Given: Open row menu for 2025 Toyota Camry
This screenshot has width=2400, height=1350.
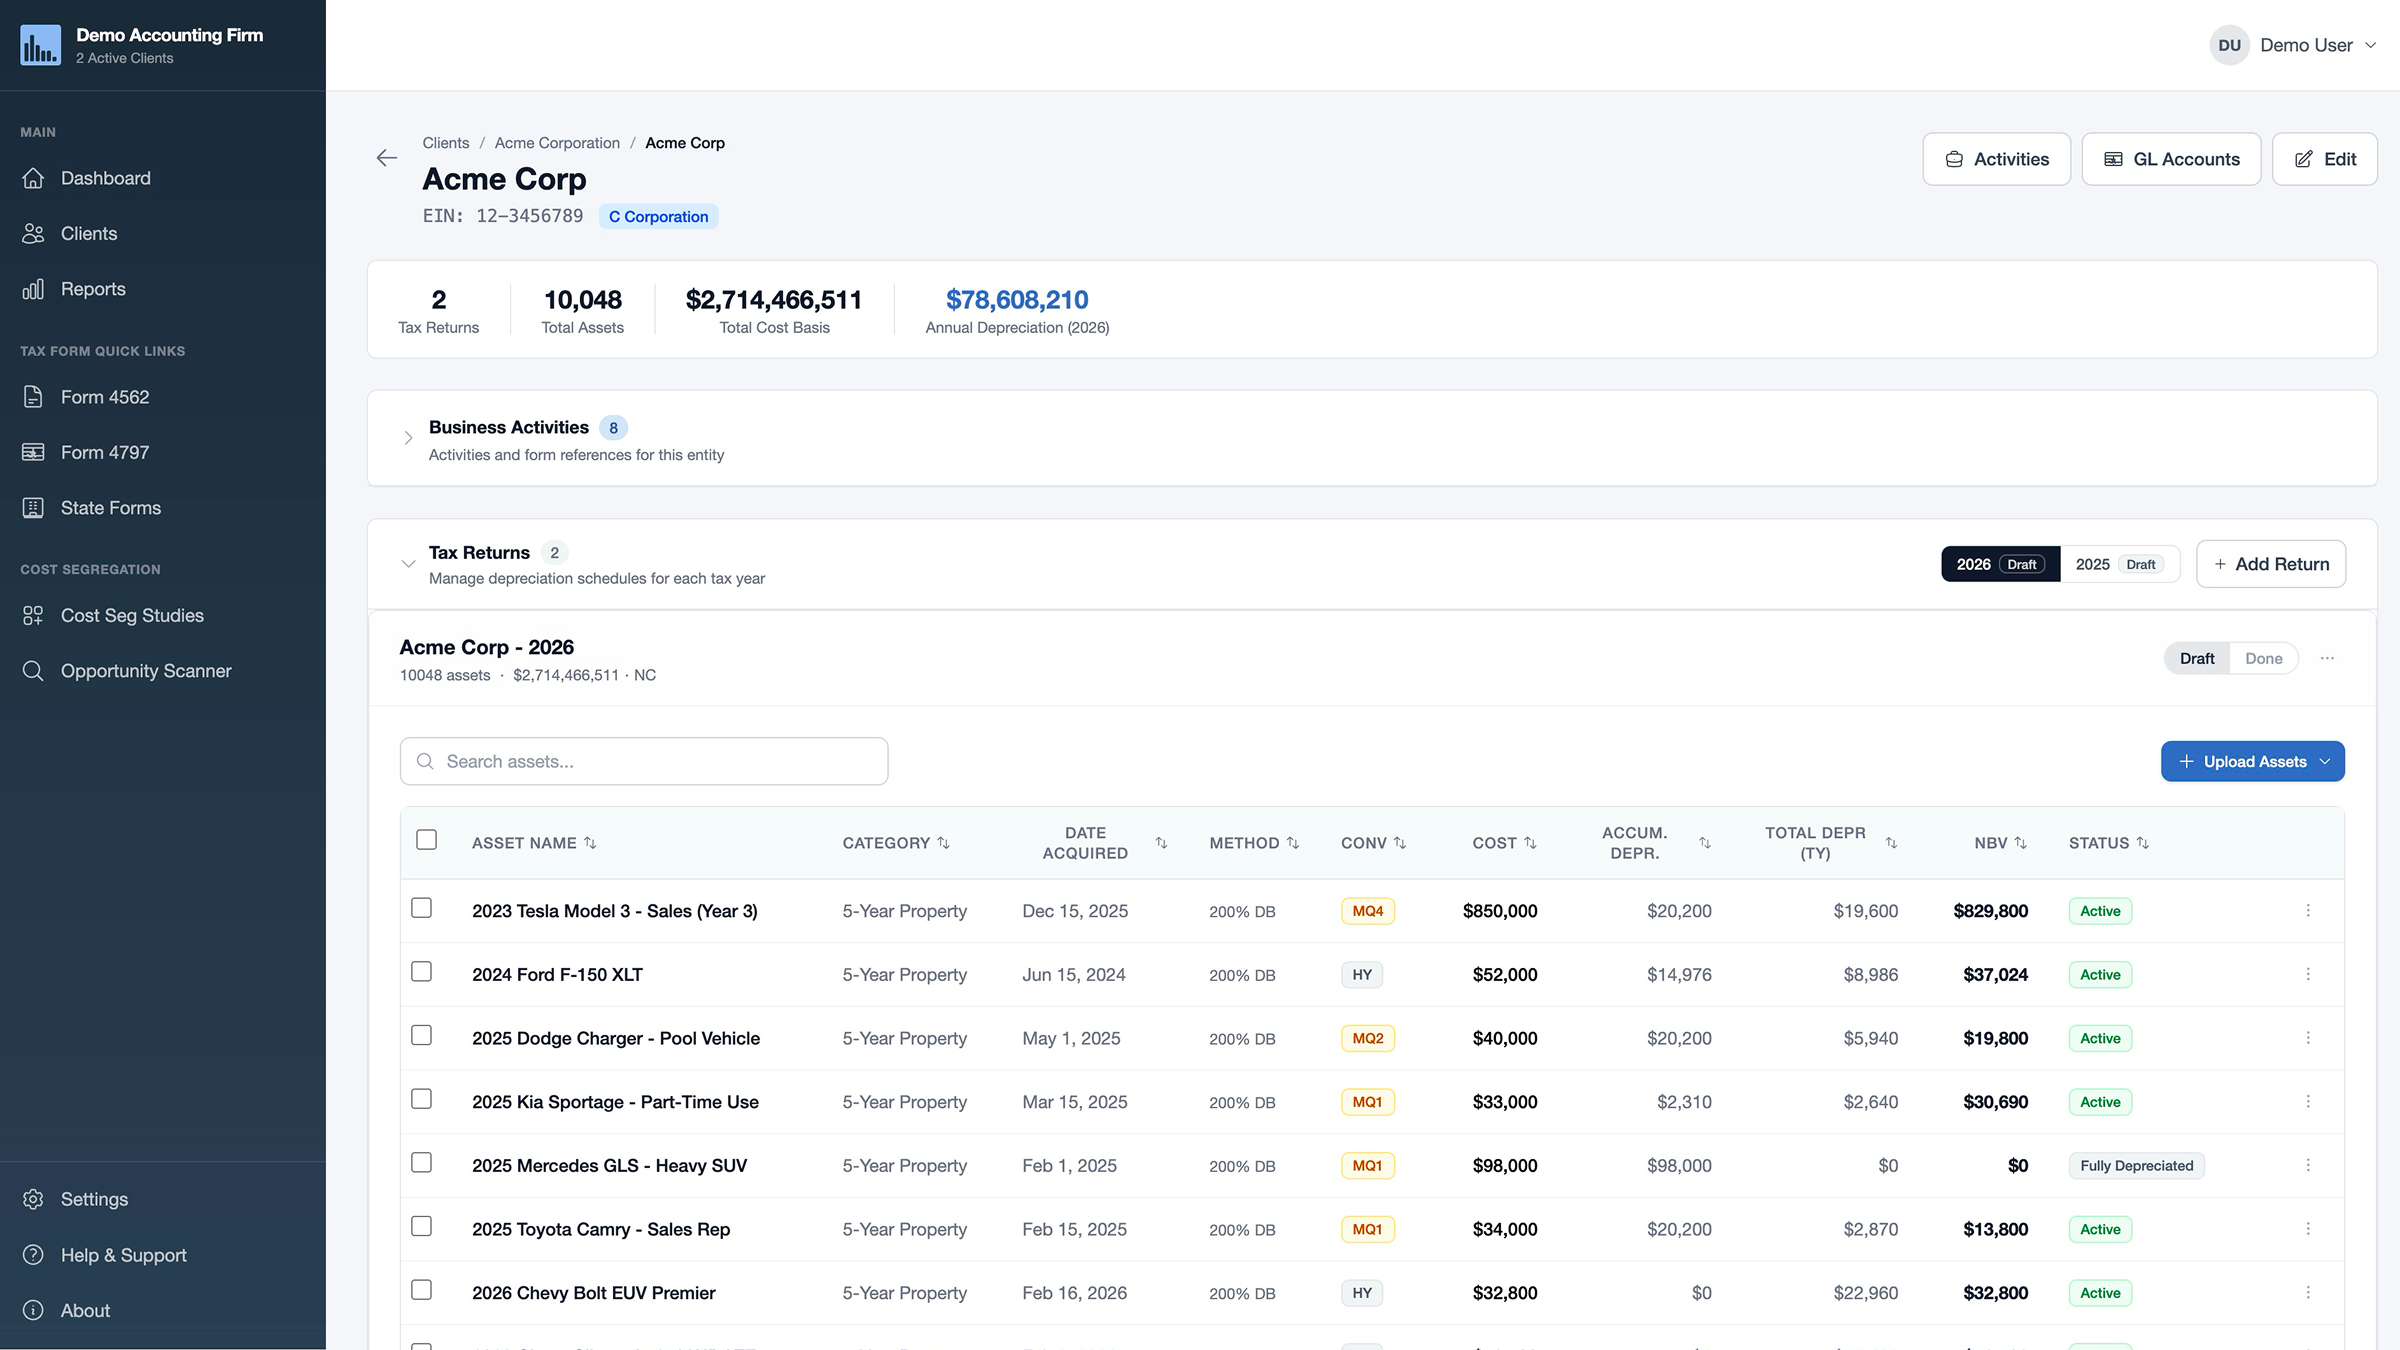Looking at the screenshot, I should (x=2308, y=1229).
